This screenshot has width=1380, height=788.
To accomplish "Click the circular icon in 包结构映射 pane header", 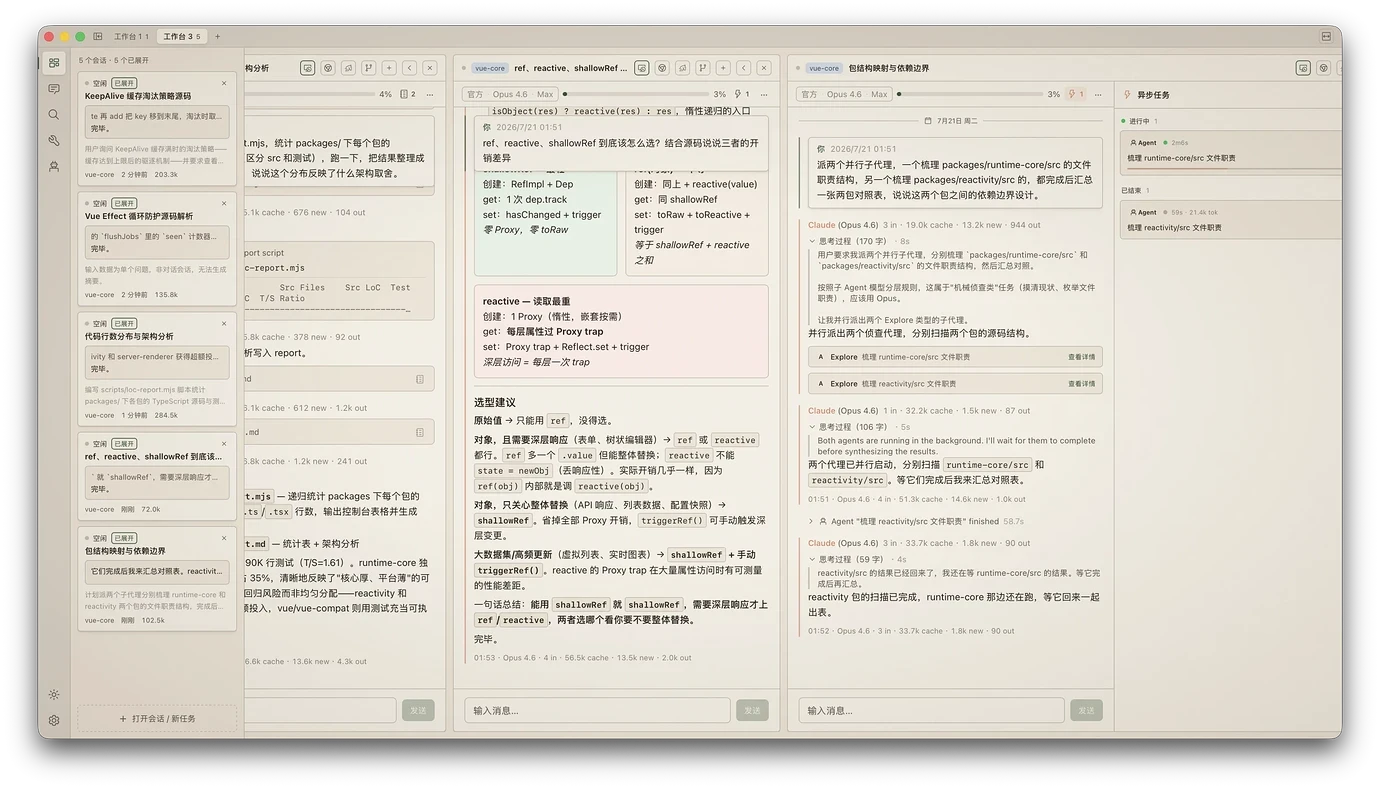I will tap(1323, 68).
